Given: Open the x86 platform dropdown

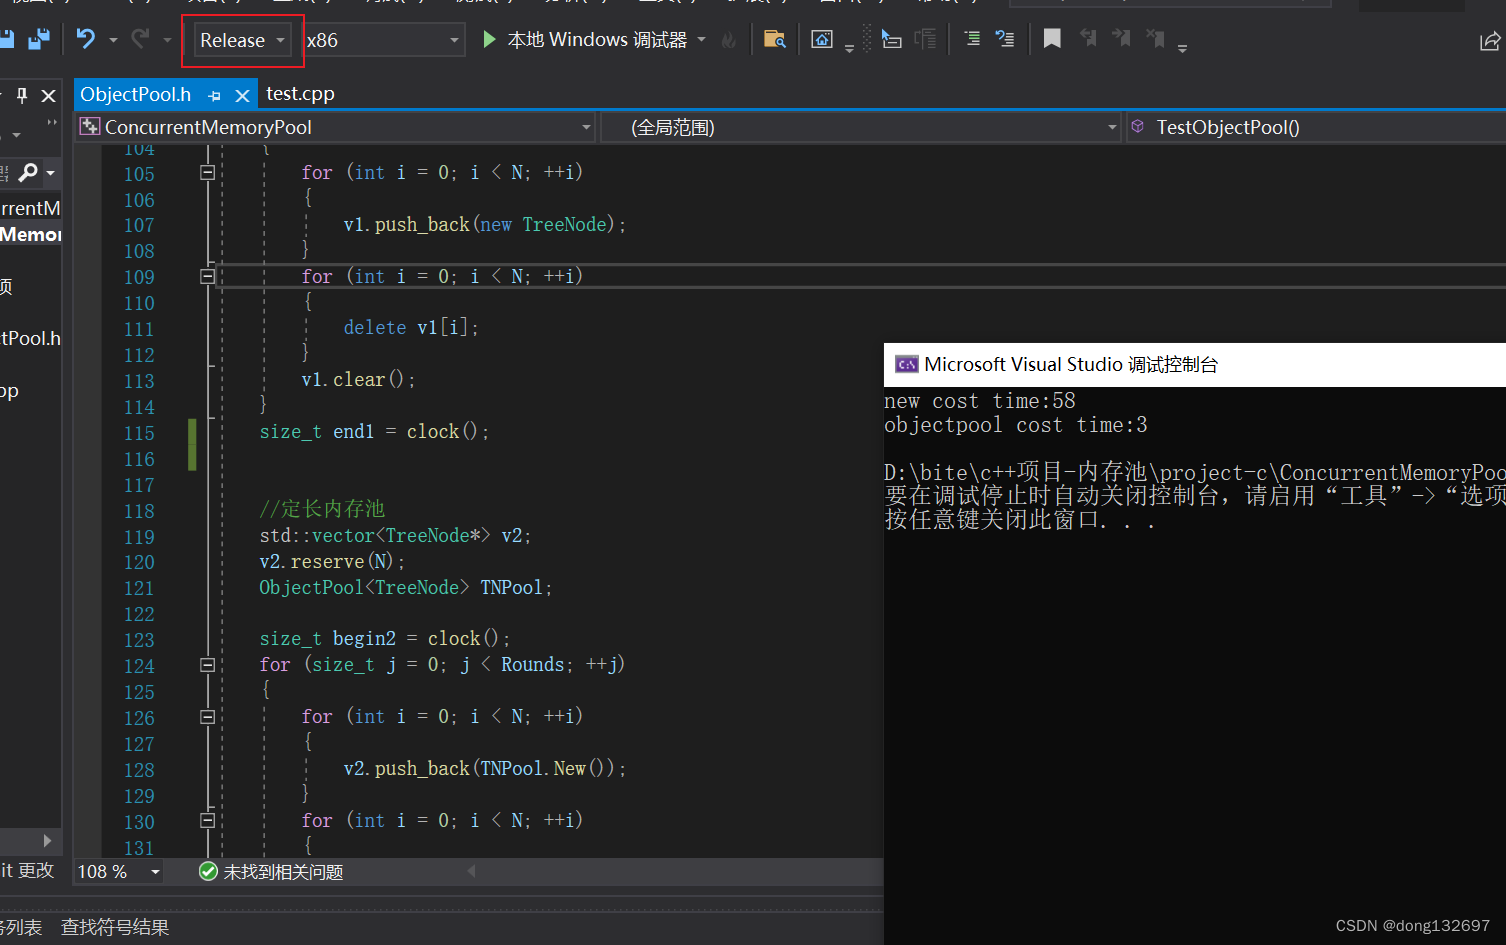Looking at the screenshot, I should click(x=384, y=40).
